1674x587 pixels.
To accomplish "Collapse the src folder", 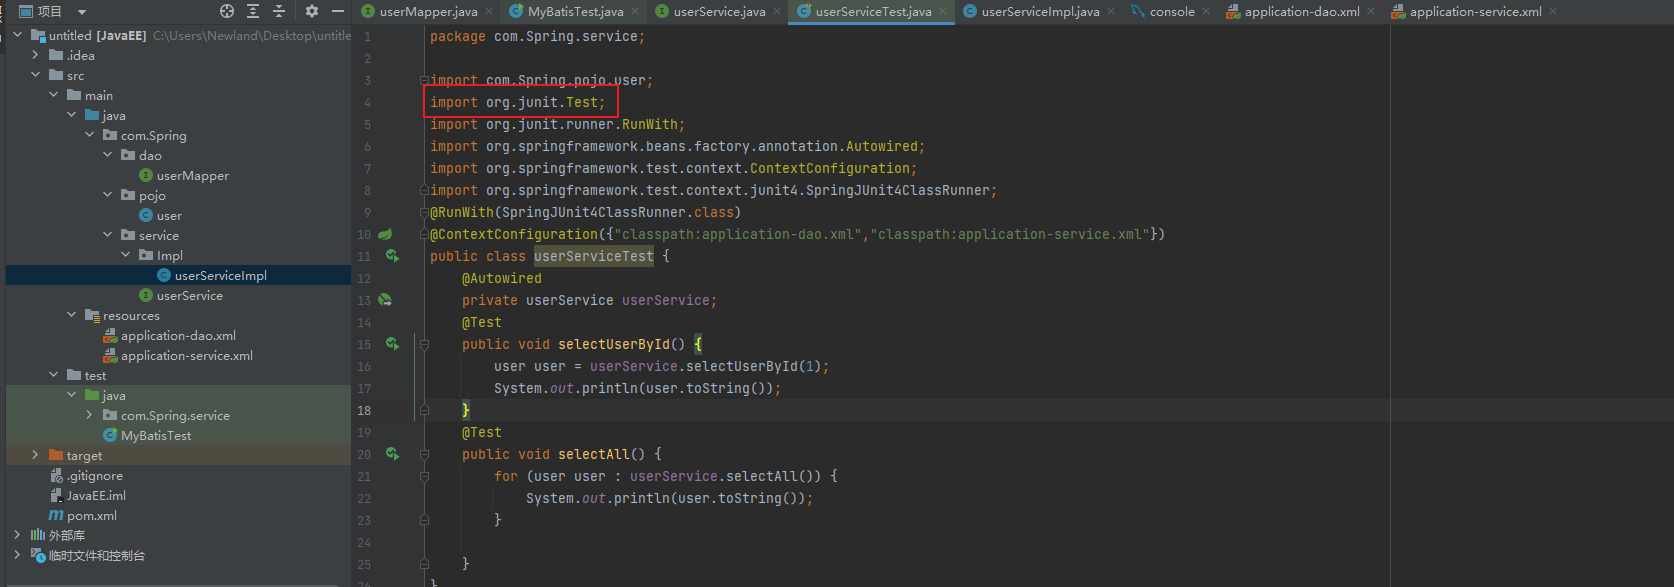I will tap(35, 75).
